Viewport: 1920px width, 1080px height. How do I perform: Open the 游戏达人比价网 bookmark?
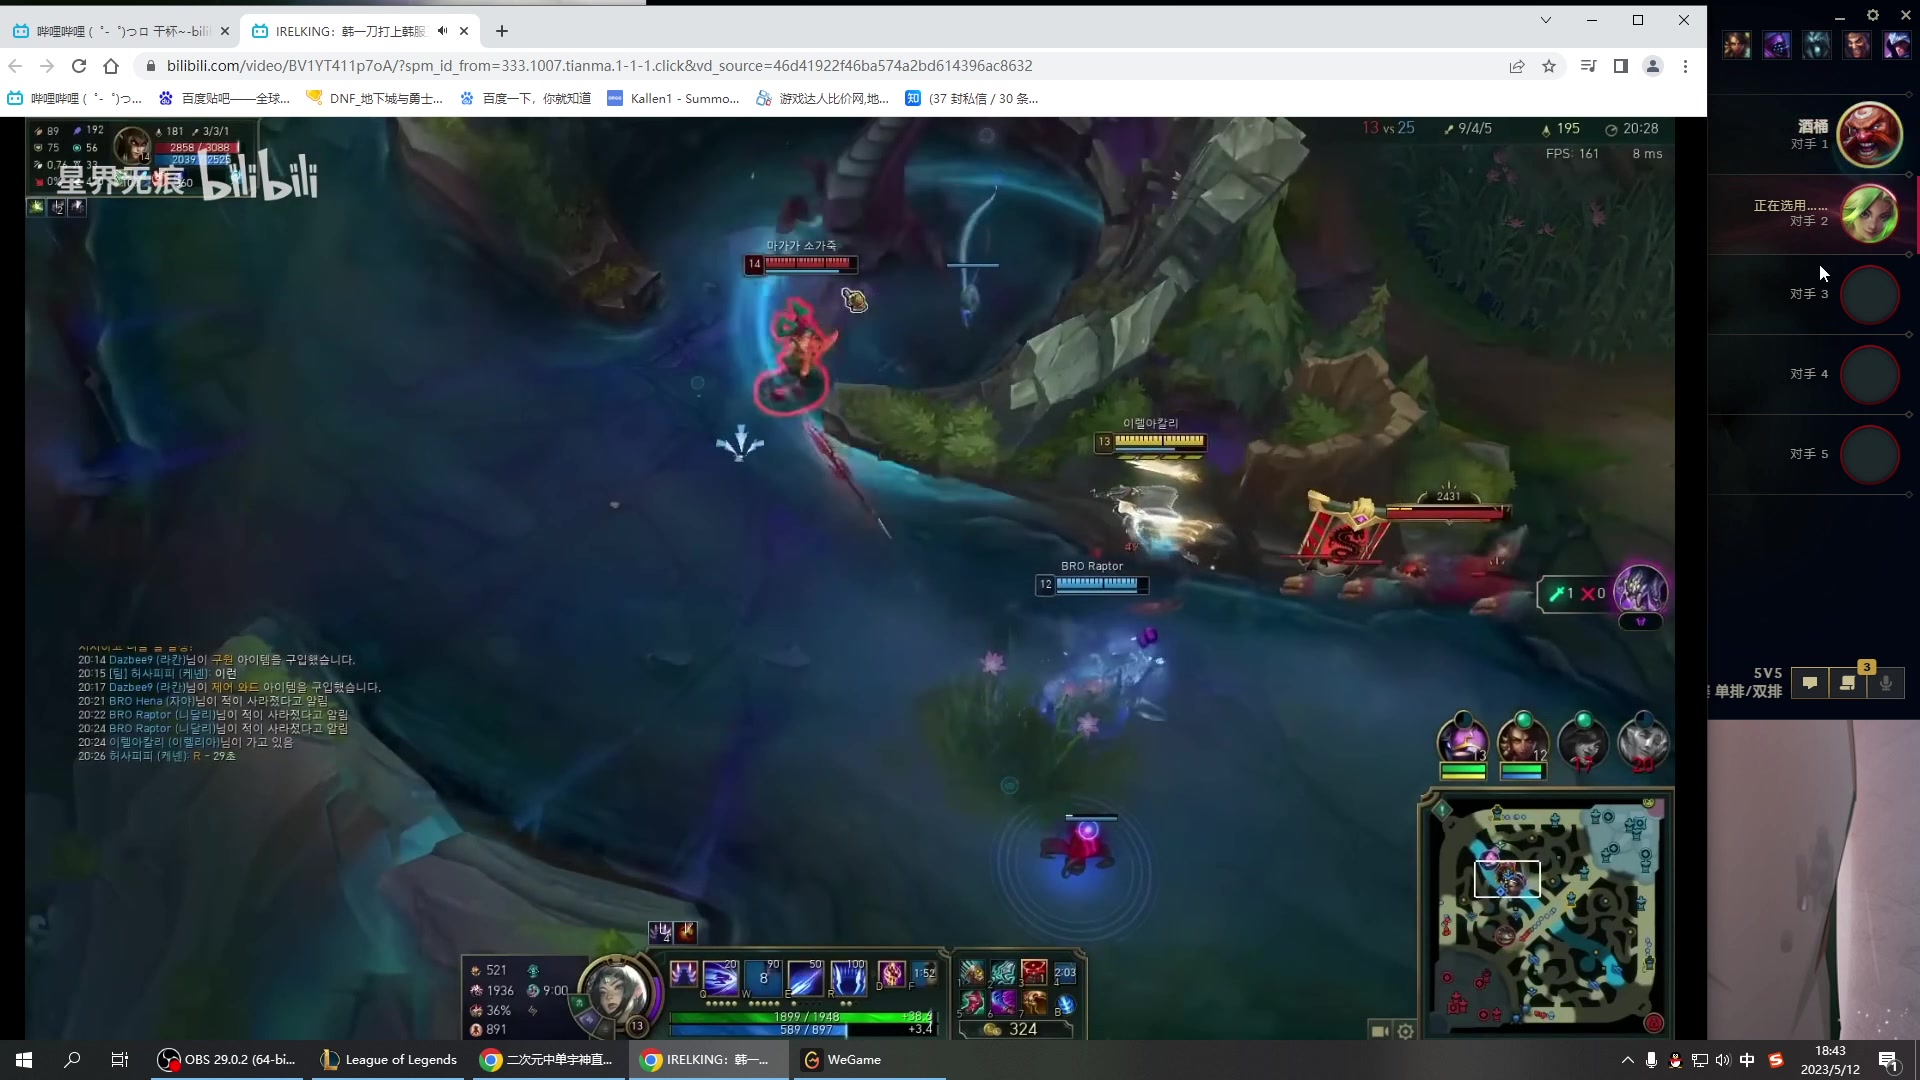coord(823,98)
